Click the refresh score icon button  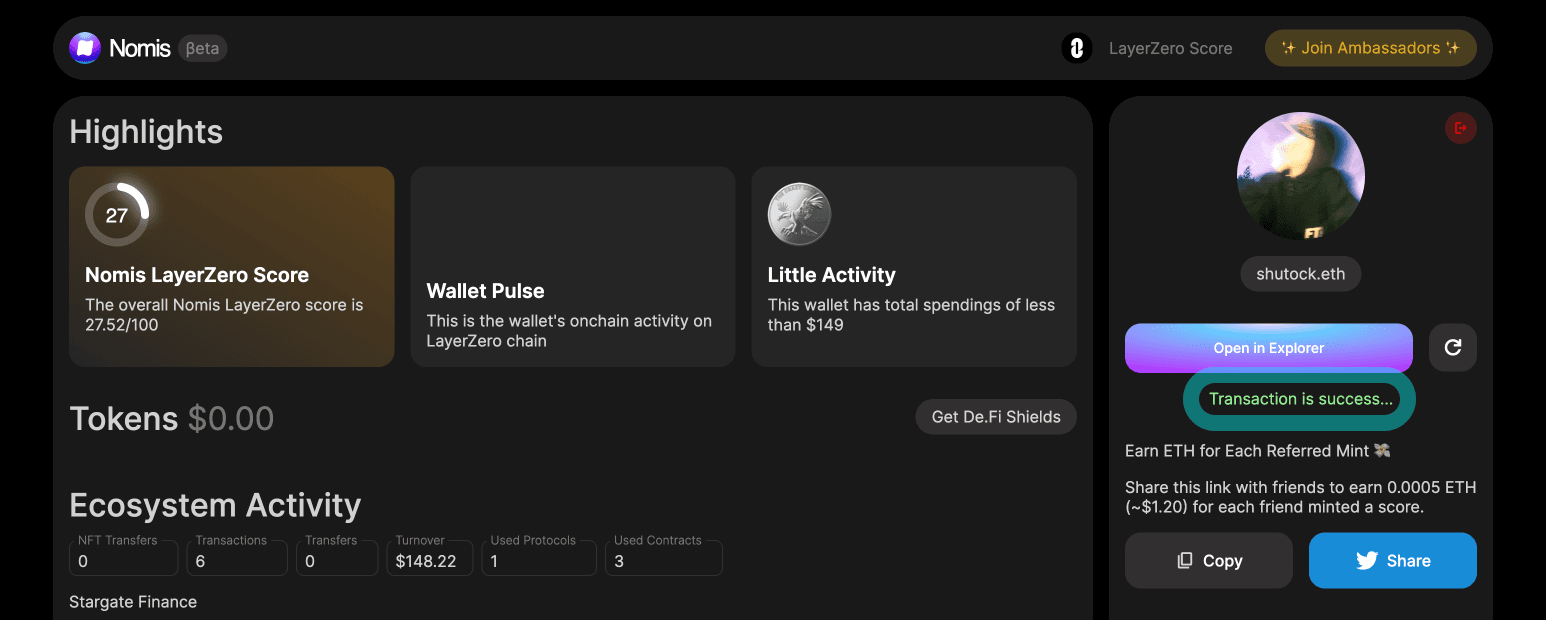click(x=1452, y=348)
